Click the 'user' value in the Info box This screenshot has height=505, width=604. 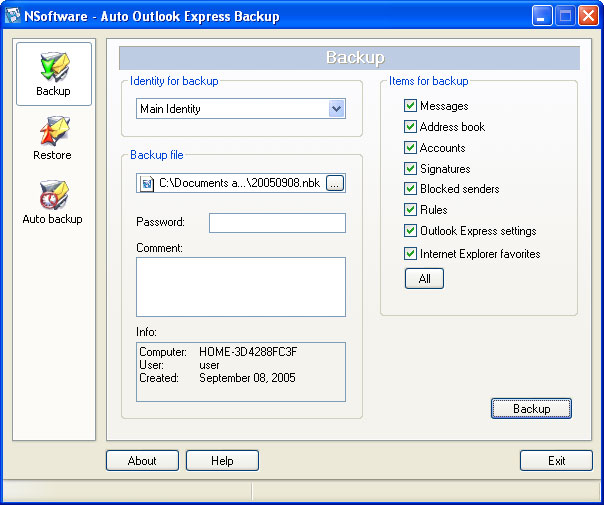209,365
